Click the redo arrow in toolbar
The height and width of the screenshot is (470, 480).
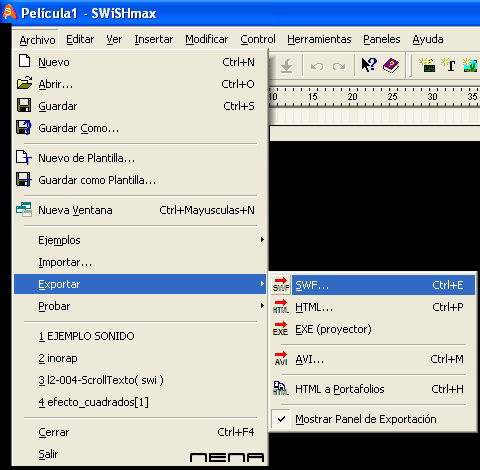[339, 66]
